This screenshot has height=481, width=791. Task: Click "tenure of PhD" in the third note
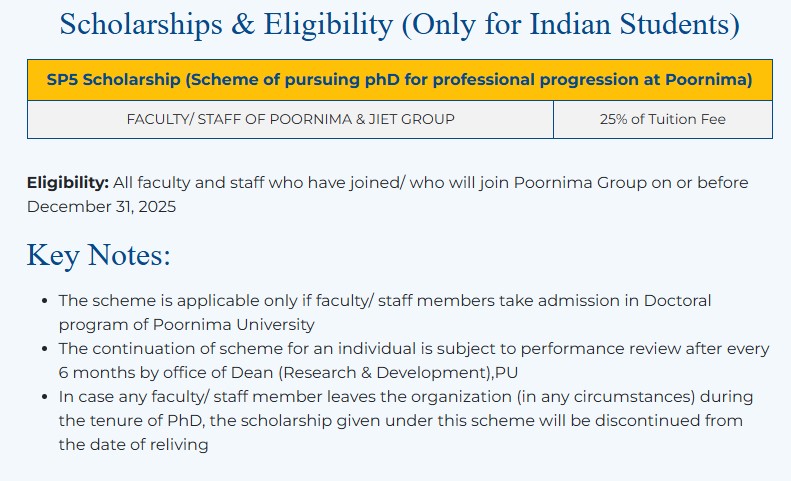141,421
